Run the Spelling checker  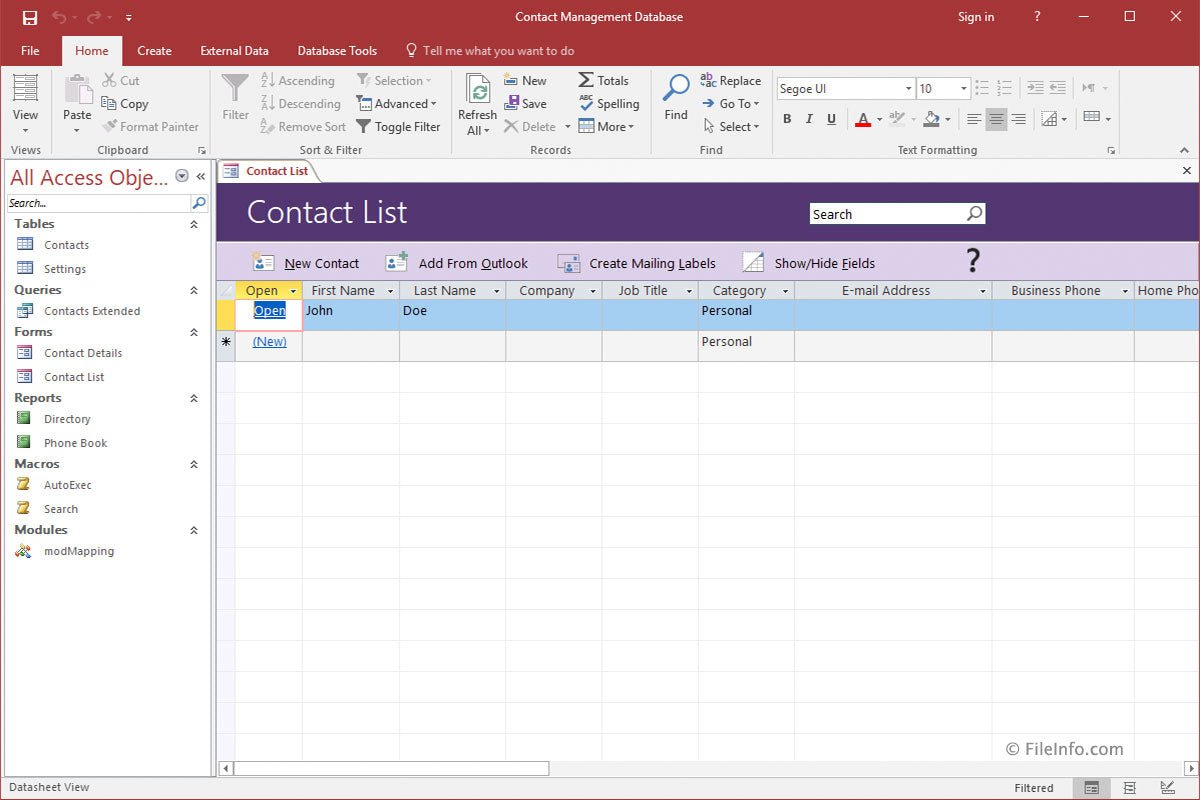[608, 103]
